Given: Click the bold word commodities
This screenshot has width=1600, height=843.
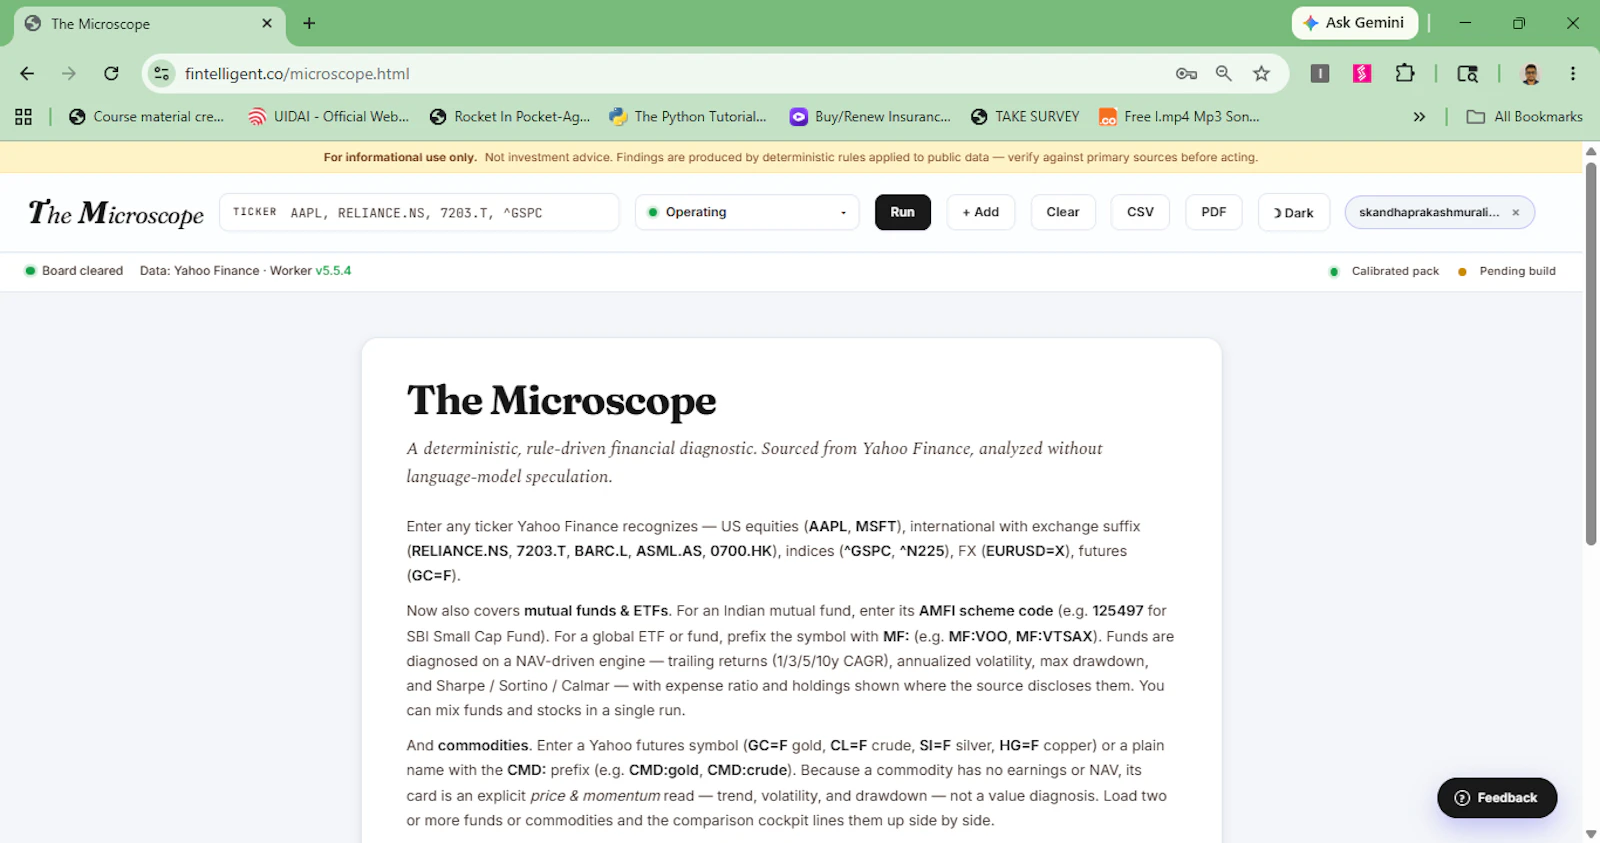Looking at the screenshot, I should coord(483,745).
